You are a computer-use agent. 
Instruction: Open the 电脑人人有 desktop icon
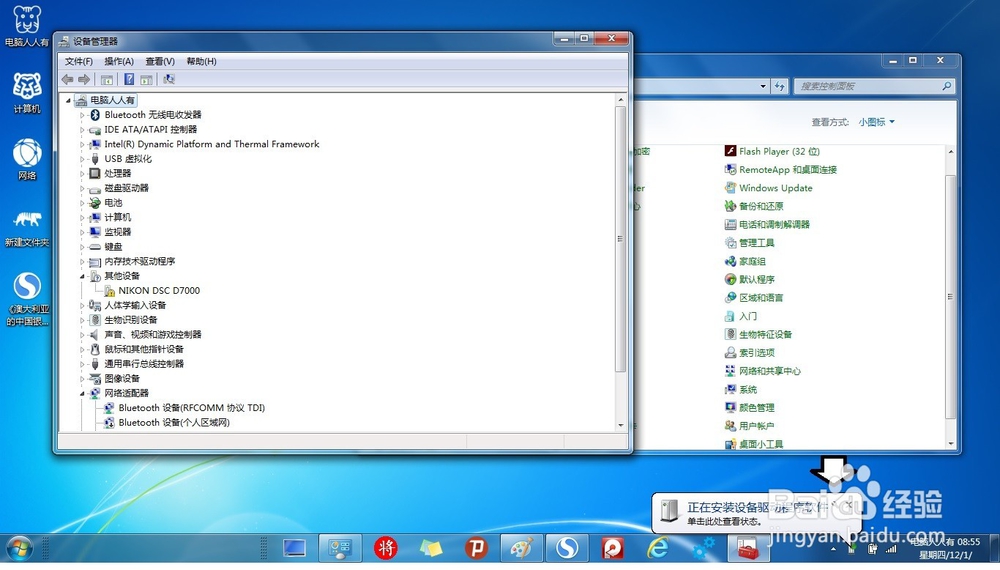click(x=27, y=26)
